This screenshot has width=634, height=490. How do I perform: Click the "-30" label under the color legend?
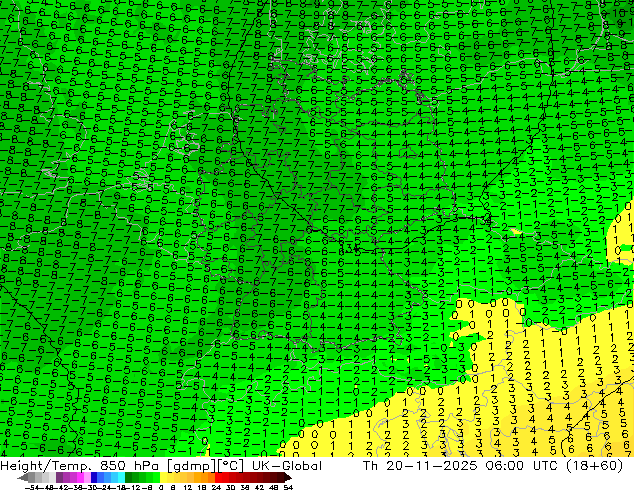tap(91, 487)
